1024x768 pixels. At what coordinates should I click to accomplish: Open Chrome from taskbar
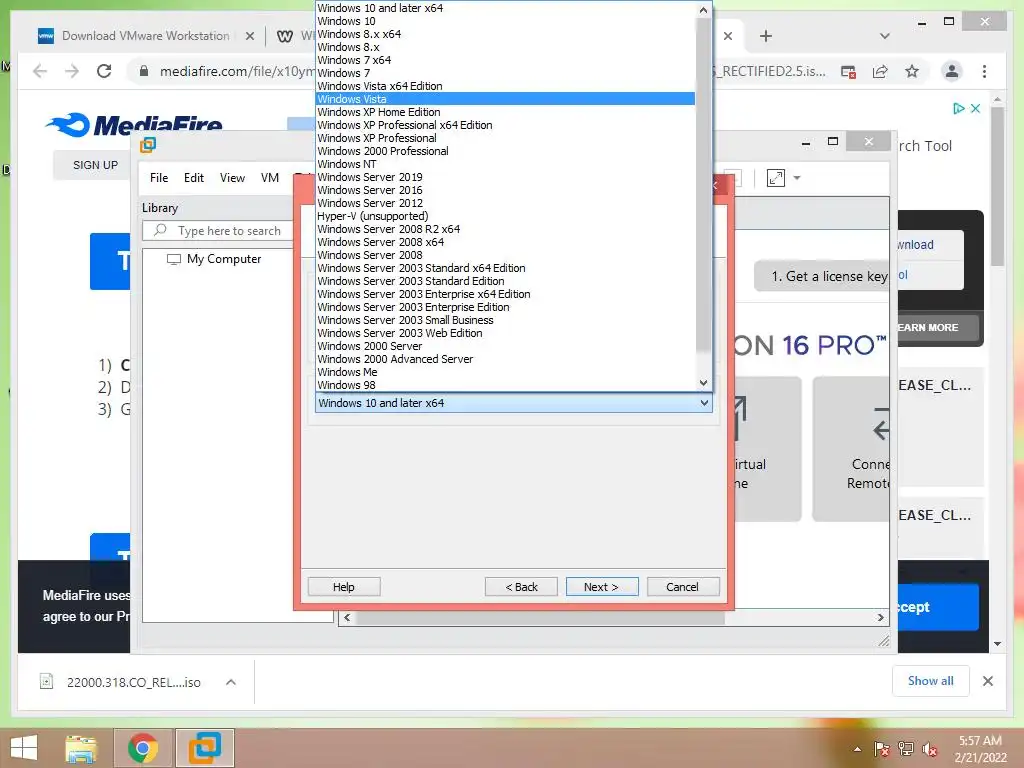click(142, 748)
